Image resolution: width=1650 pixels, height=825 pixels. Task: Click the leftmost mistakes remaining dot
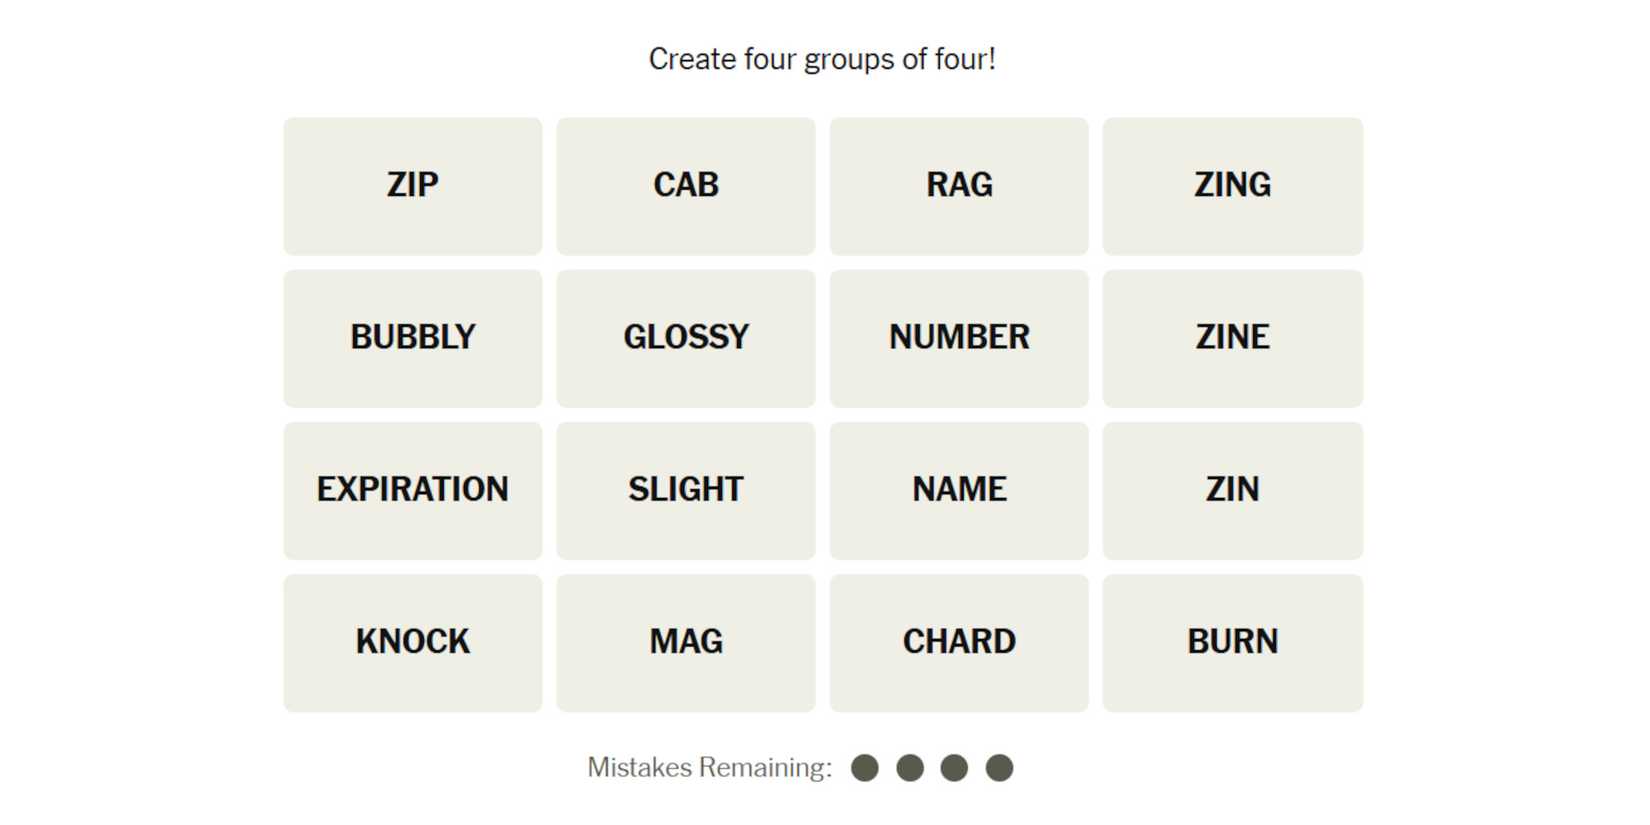pyautogui.click(x=865, y=768)
